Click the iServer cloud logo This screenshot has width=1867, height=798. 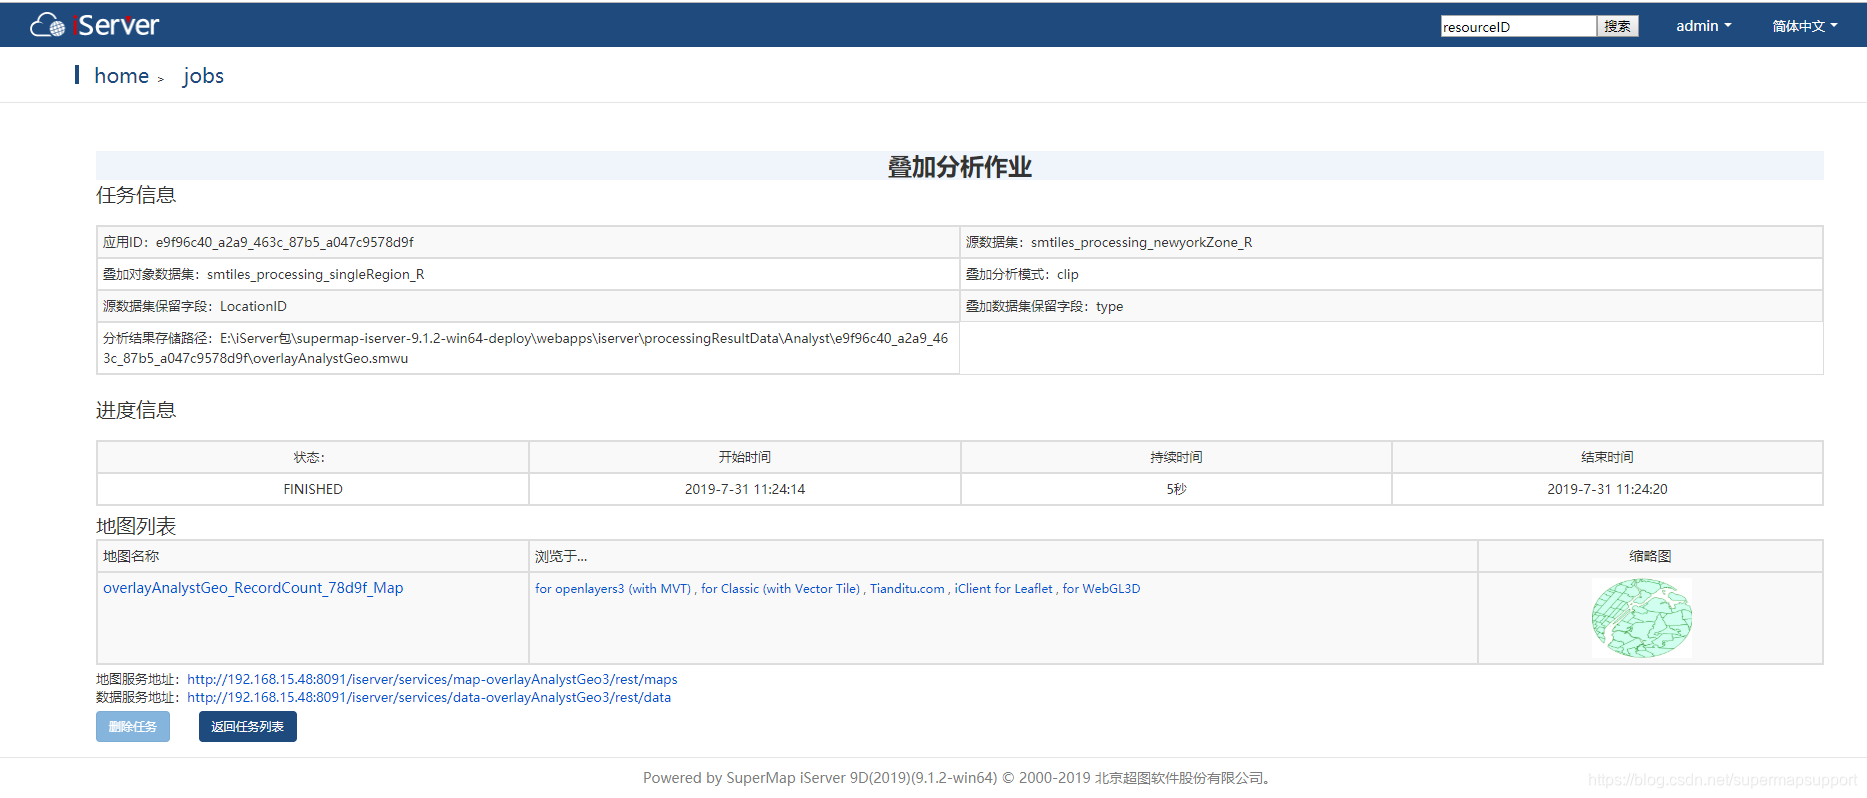[94, 25]
